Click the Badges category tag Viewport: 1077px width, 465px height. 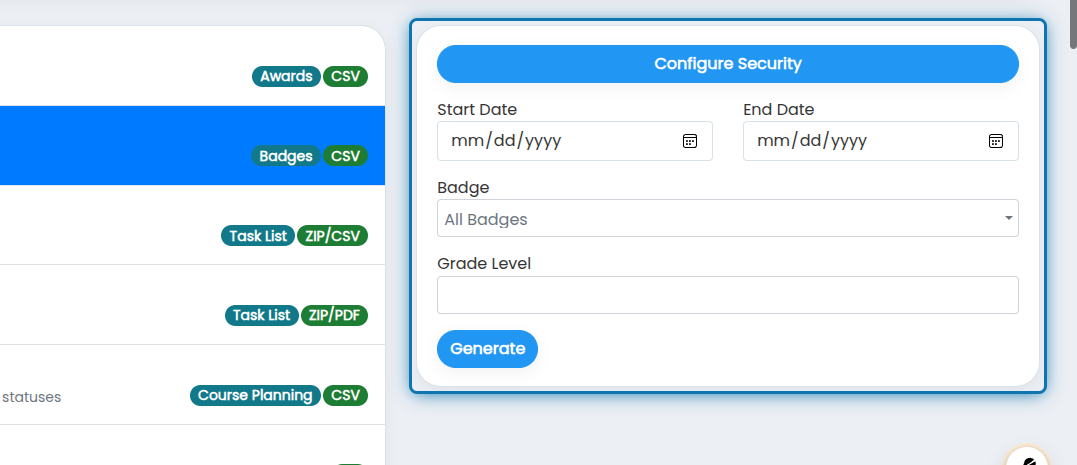[286, 156]
